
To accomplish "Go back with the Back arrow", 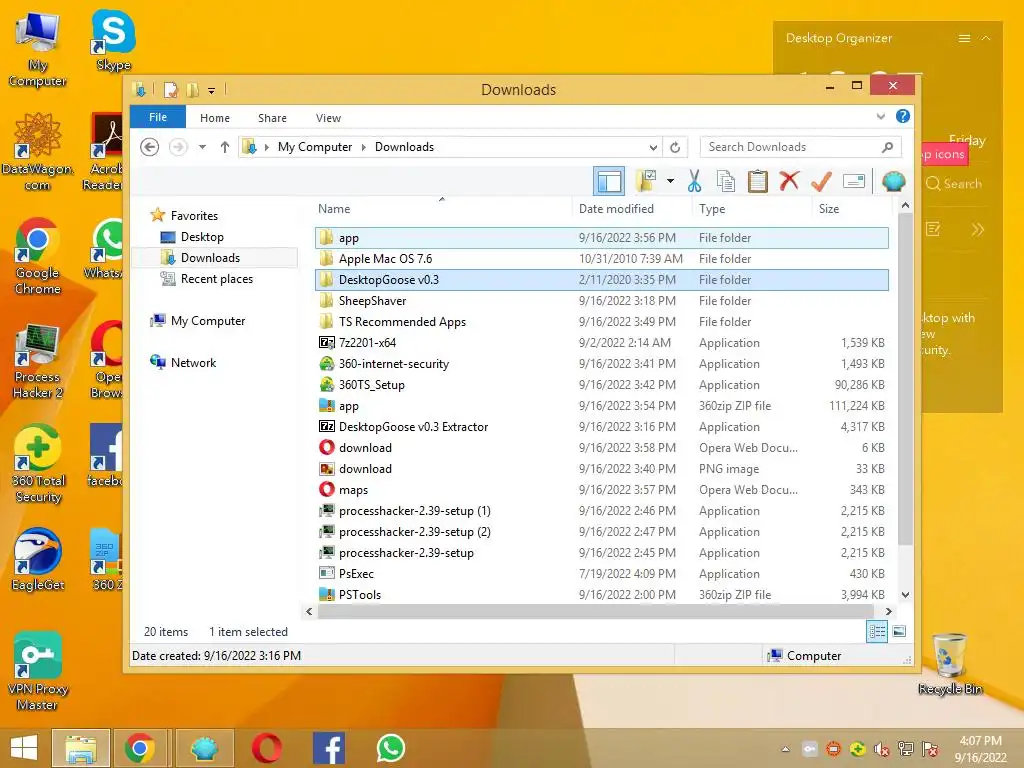I will 150,147.
